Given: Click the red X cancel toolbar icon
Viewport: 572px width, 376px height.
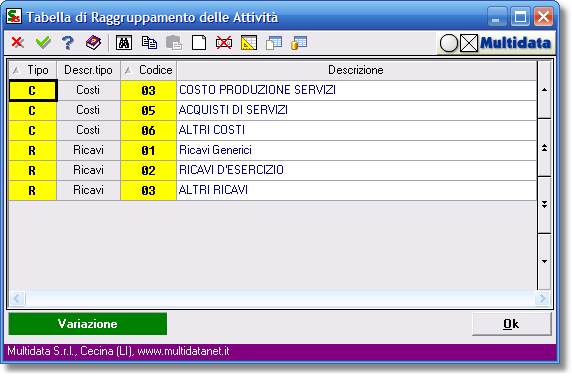Looking at the screenshot, I should pos(18,43).
